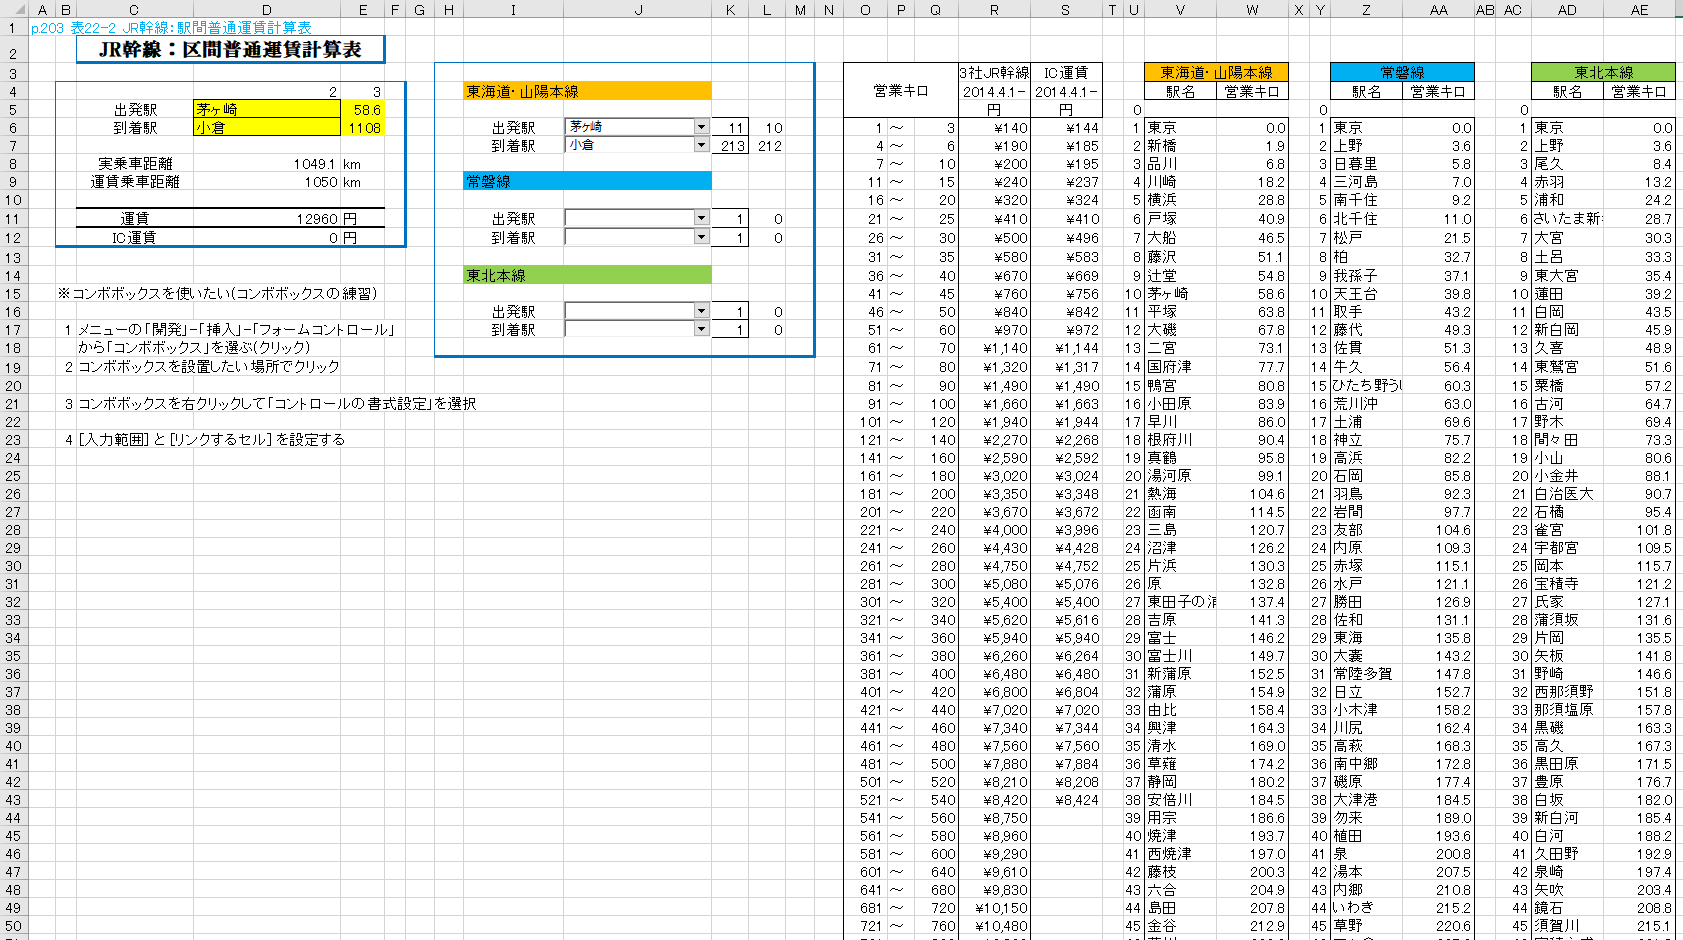Click the station cell 小田原
Image resolution: width=1683 pixels, height=940 pixels.
tap(1180, 404)
